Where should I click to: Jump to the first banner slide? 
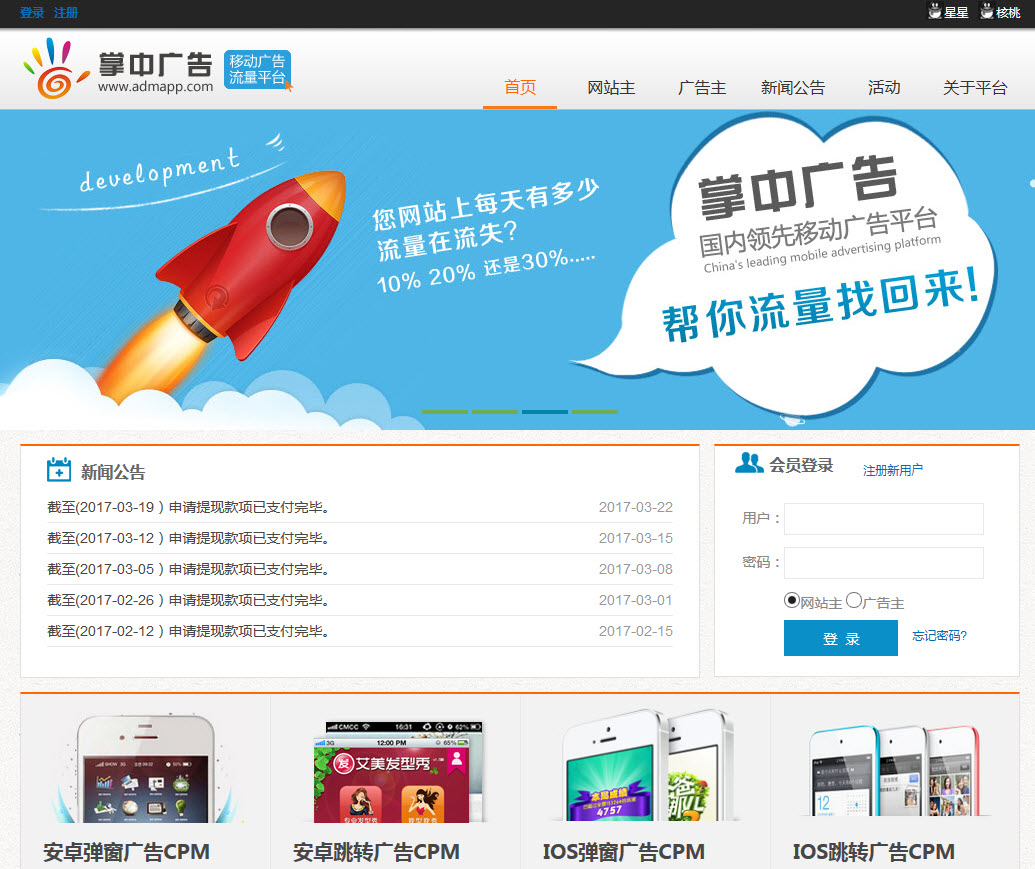445,411
